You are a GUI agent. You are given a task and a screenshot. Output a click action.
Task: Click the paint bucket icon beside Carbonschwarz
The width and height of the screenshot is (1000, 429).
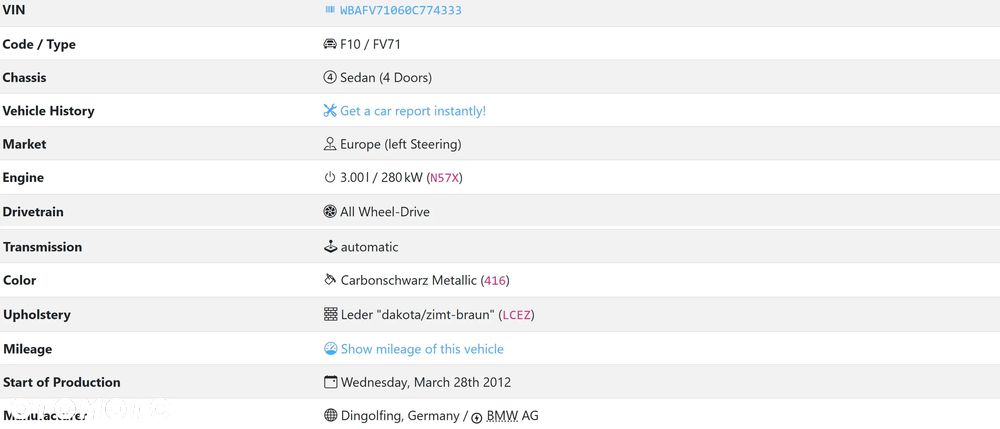330,281
